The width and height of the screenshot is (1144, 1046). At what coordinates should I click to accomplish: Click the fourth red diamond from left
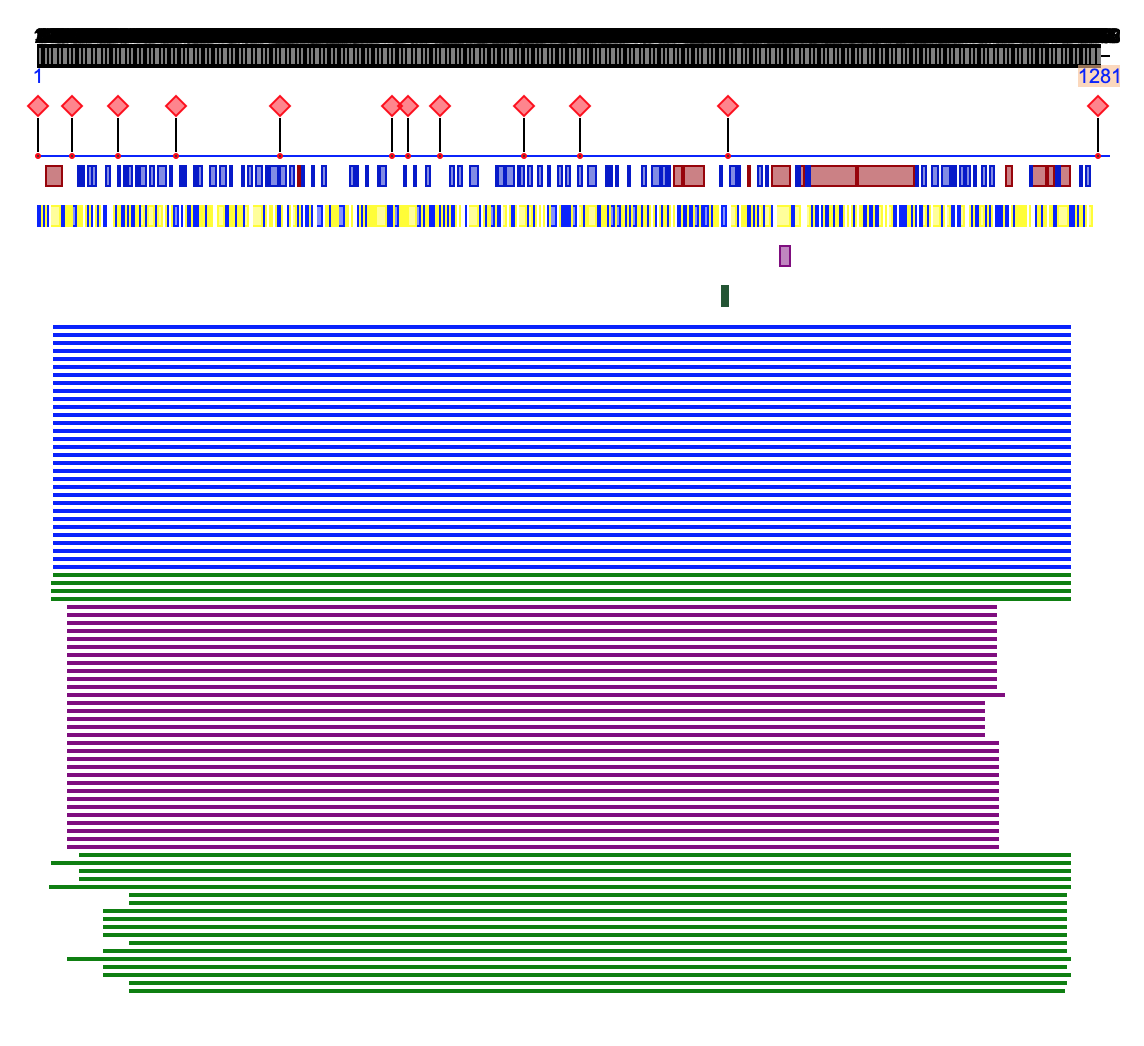point(176,106)
